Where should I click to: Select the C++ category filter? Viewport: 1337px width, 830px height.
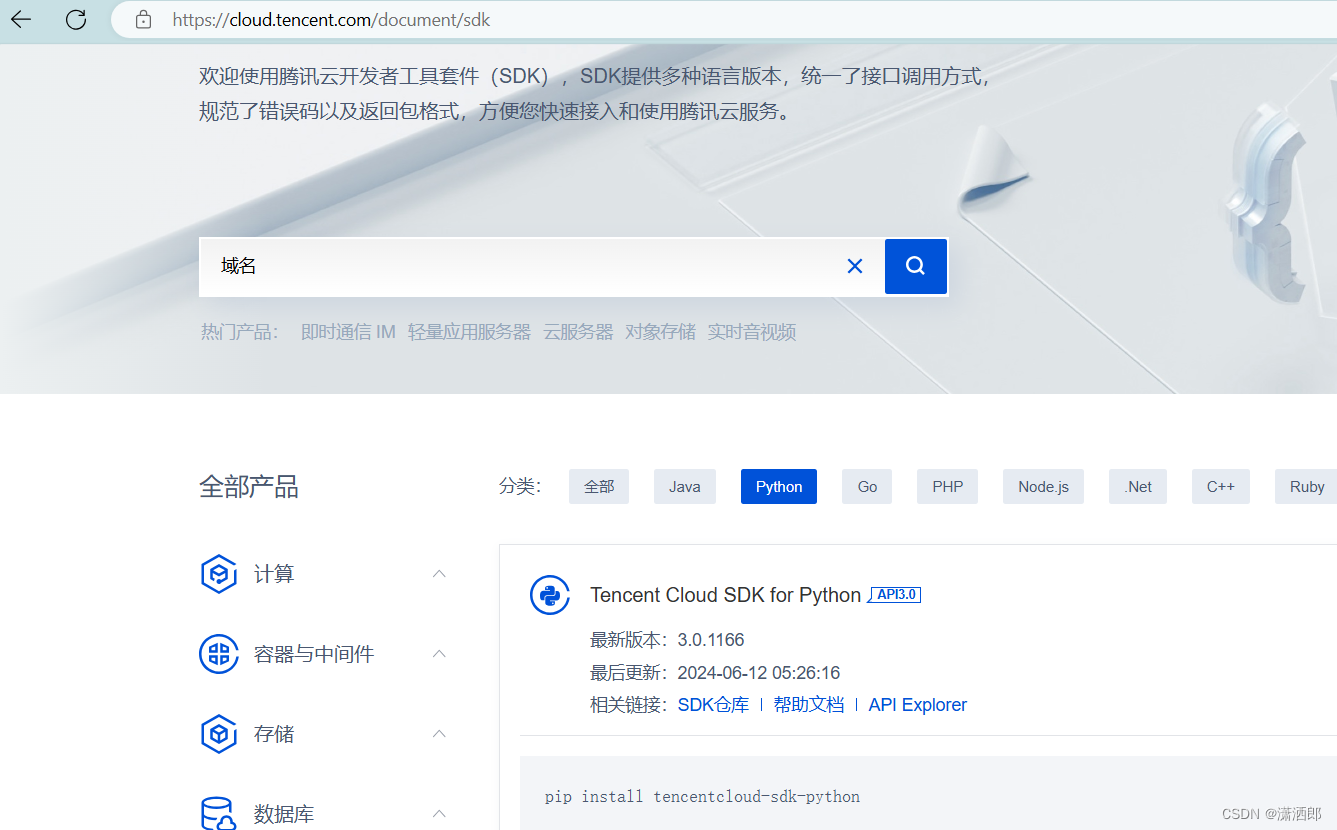(1221, 486)
